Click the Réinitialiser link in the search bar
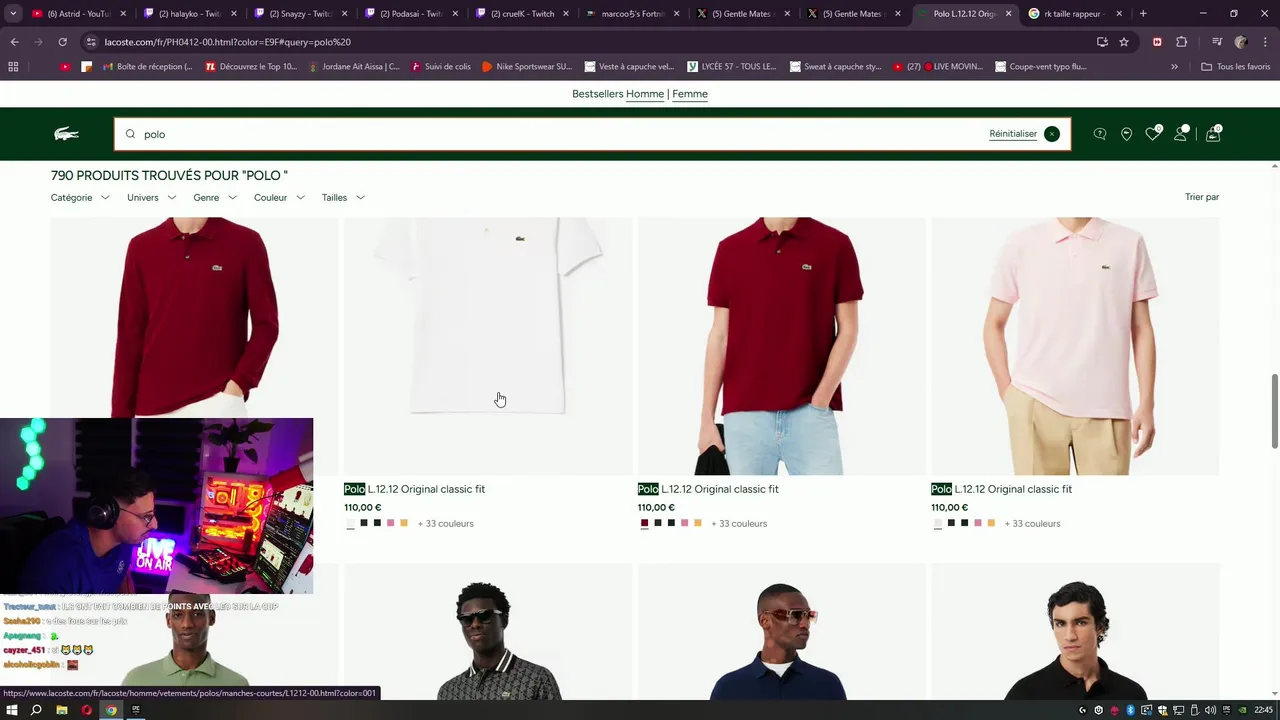This screenshot has height=720, width=1280. coord(1013,134)
